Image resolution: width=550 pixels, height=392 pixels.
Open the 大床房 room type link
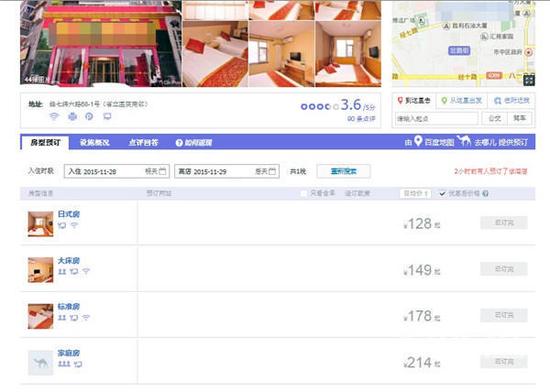click(x=69, y=261)
